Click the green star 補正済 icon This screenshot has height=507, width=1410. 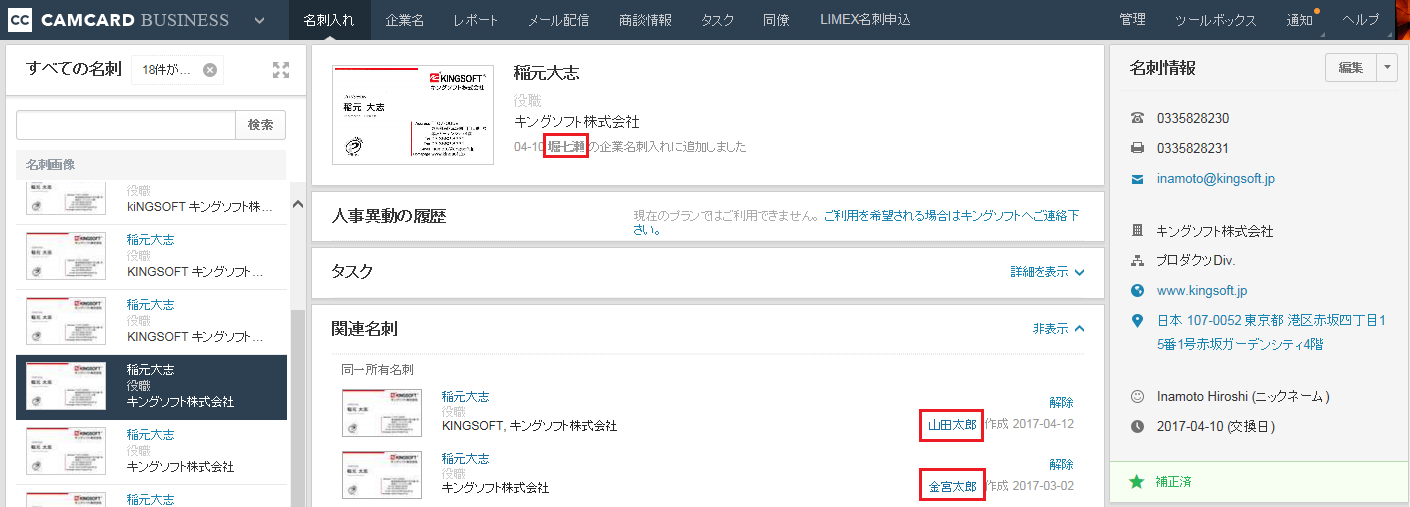pyautogui.click(x=1136, y=482)
